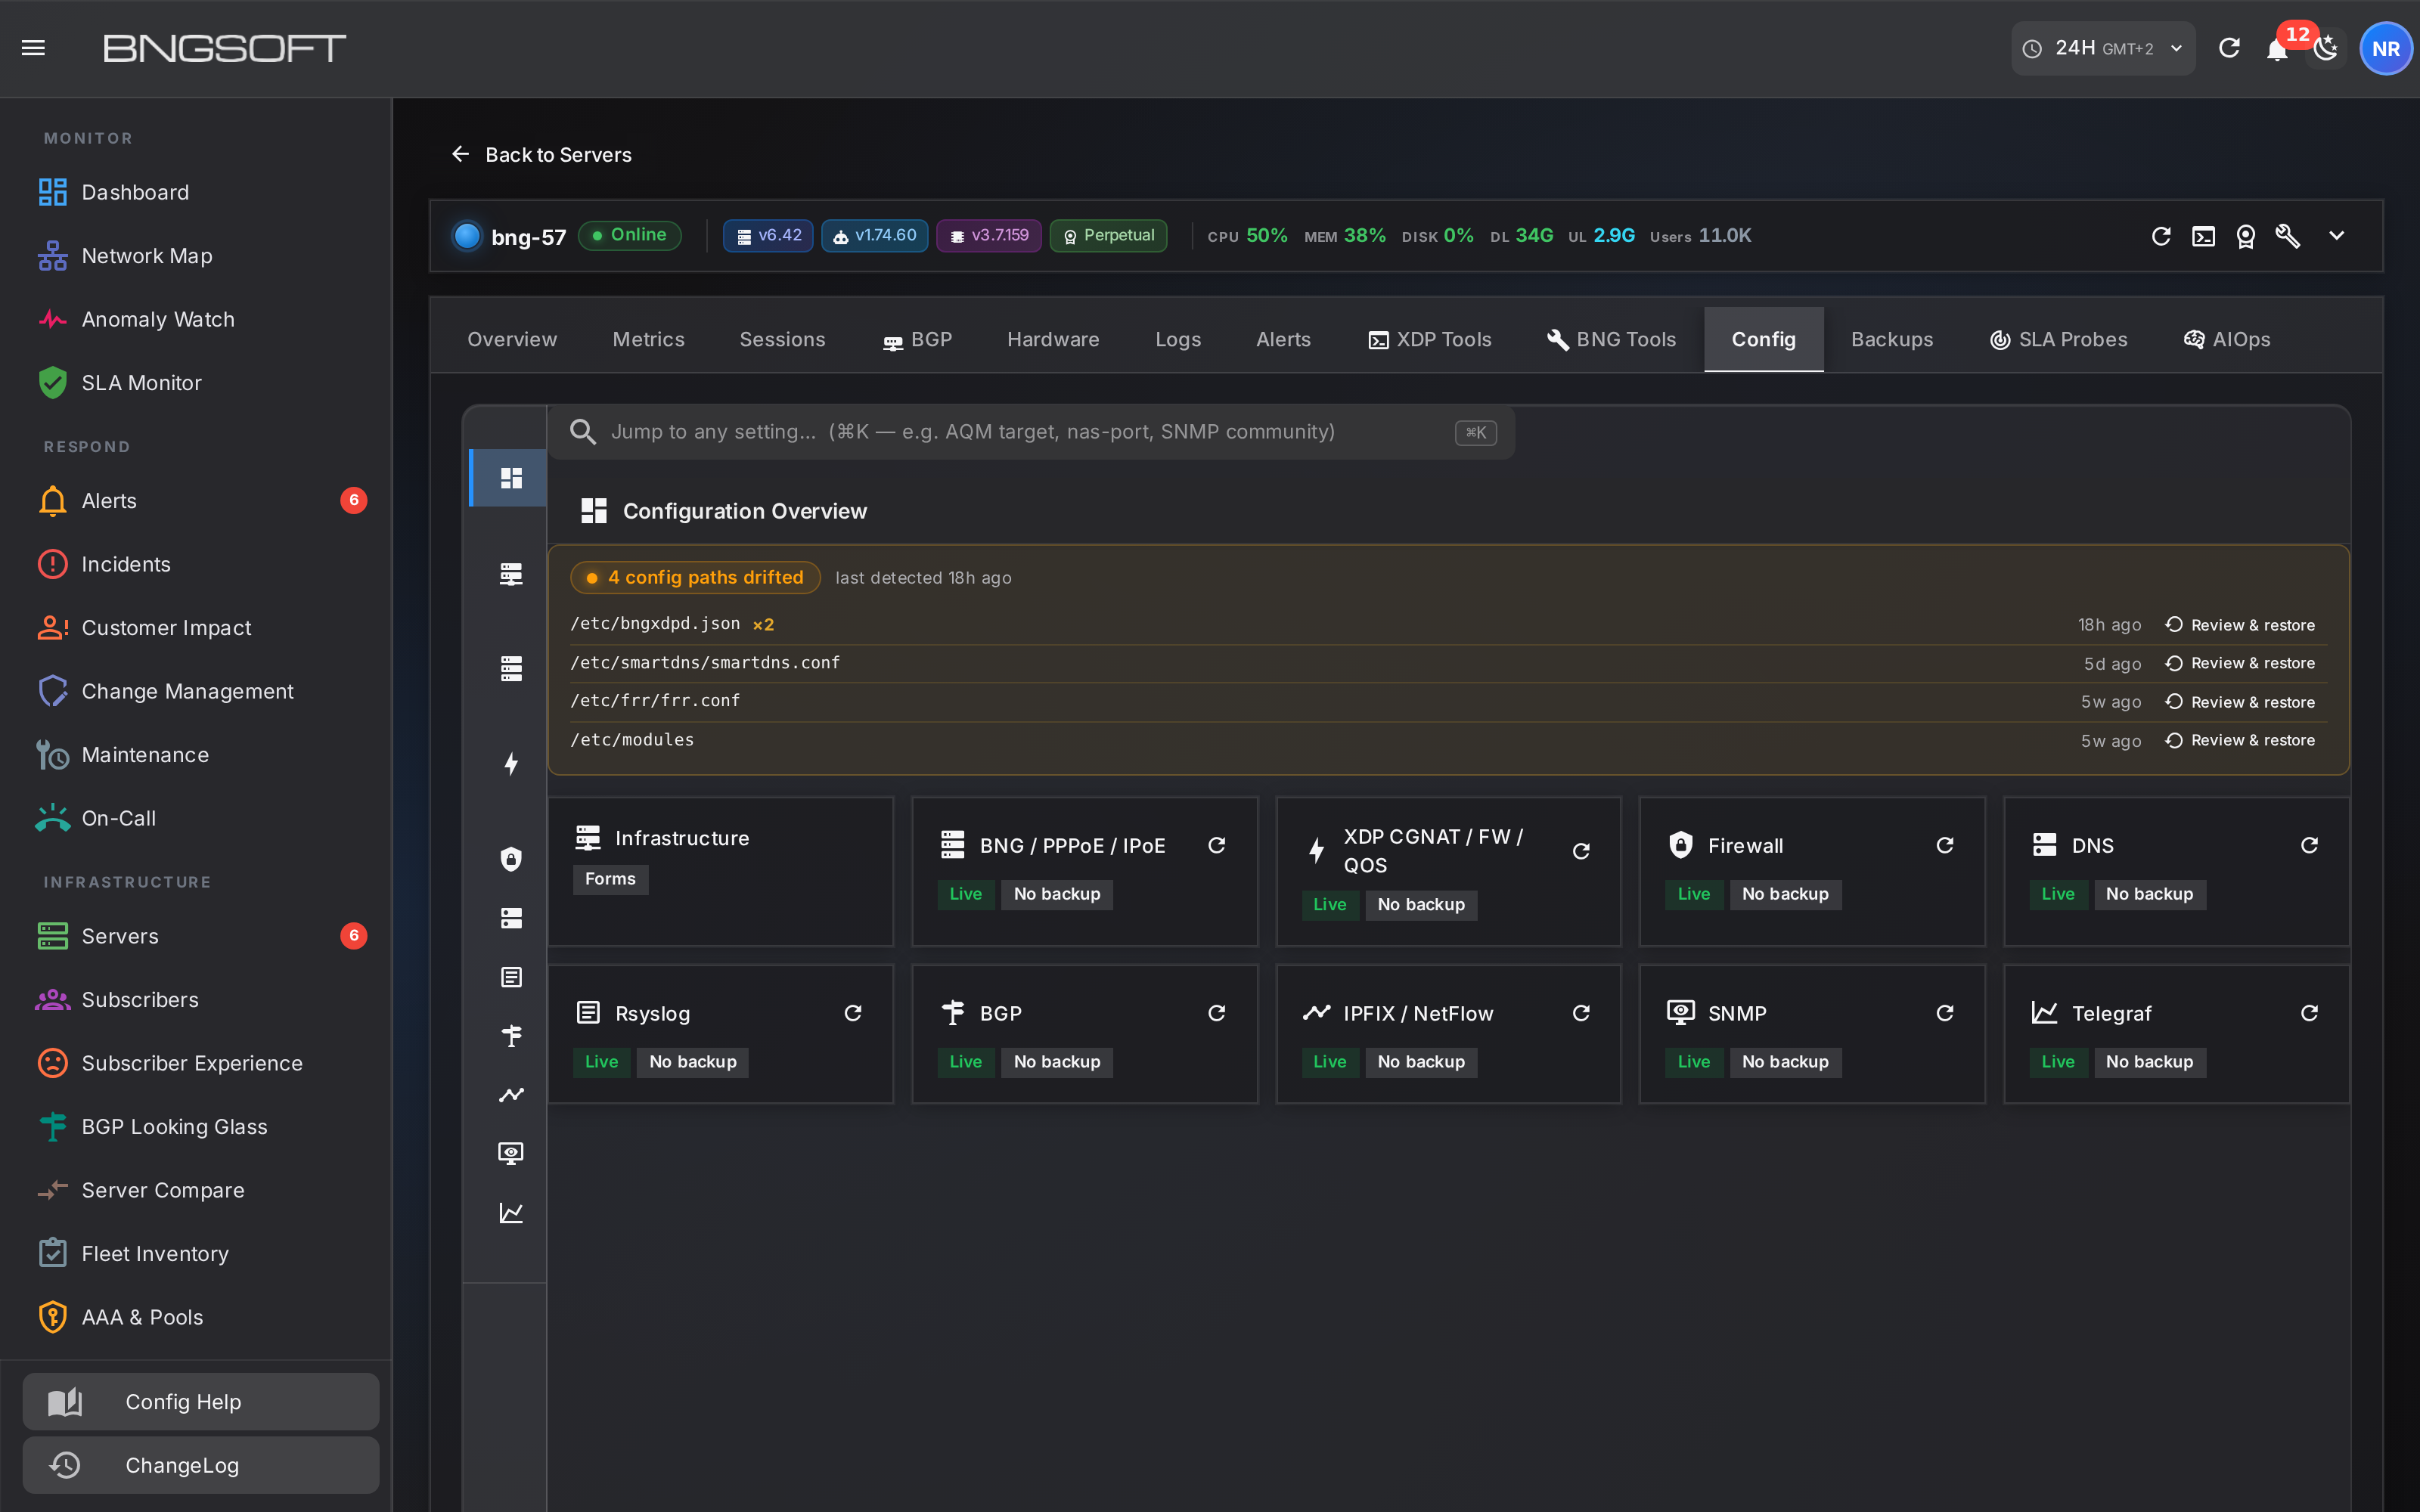Reload the SNMP config card
The height and width of the screenshot is (1512, 2420).
pyautogui.click(x=1945, y=1013)
